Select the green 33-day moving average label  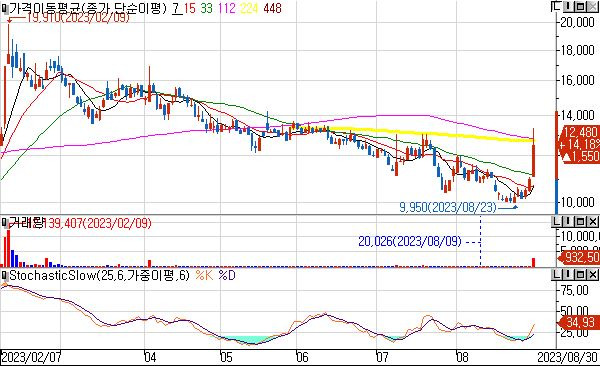(207, 8)
